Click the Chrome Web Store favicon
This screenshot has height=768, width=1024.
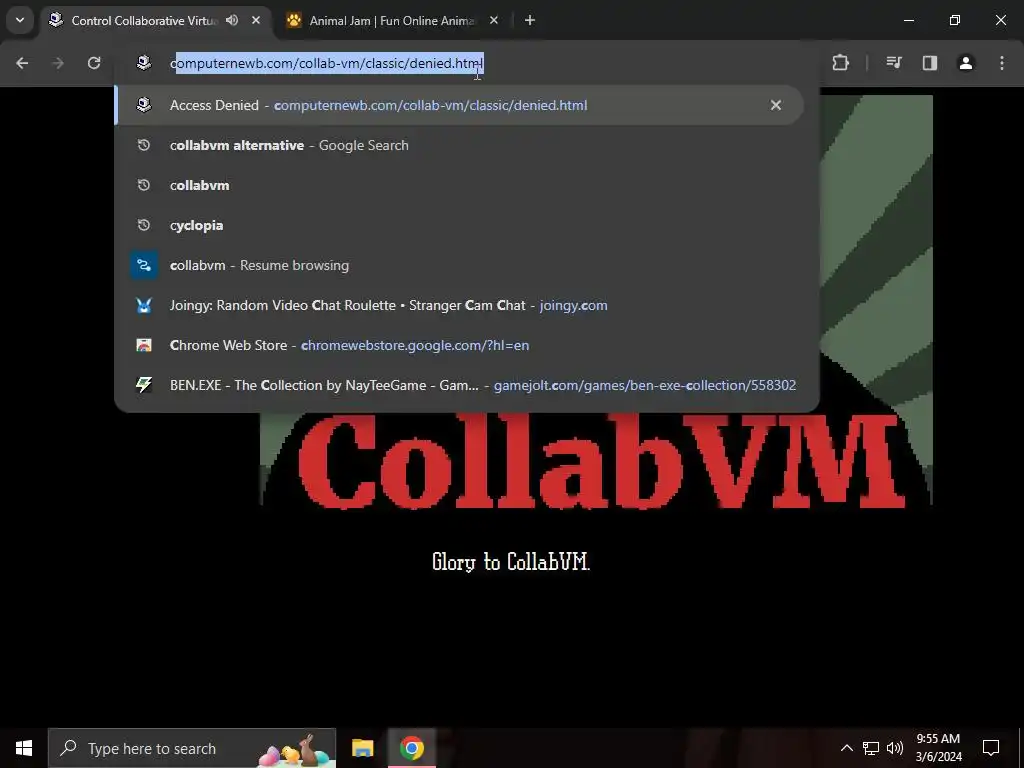tap(144, 345)
